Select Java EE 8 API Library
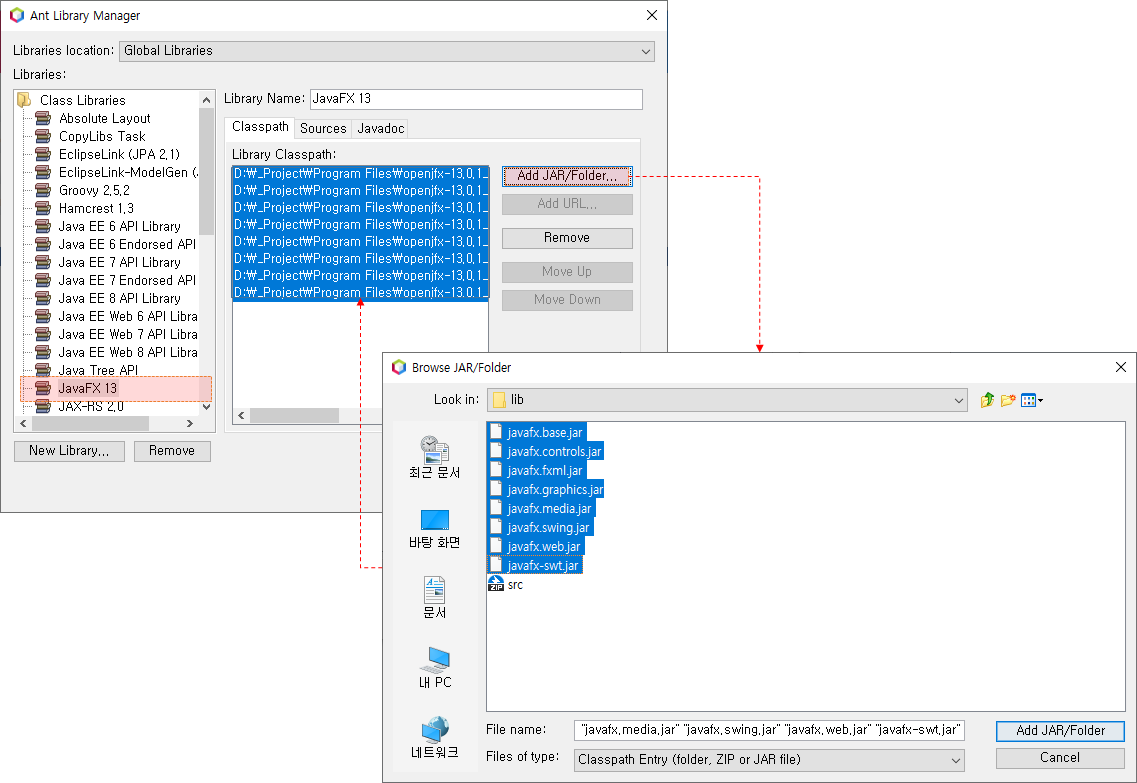This screenshot has width=1137, height=783. pos(119,298)
